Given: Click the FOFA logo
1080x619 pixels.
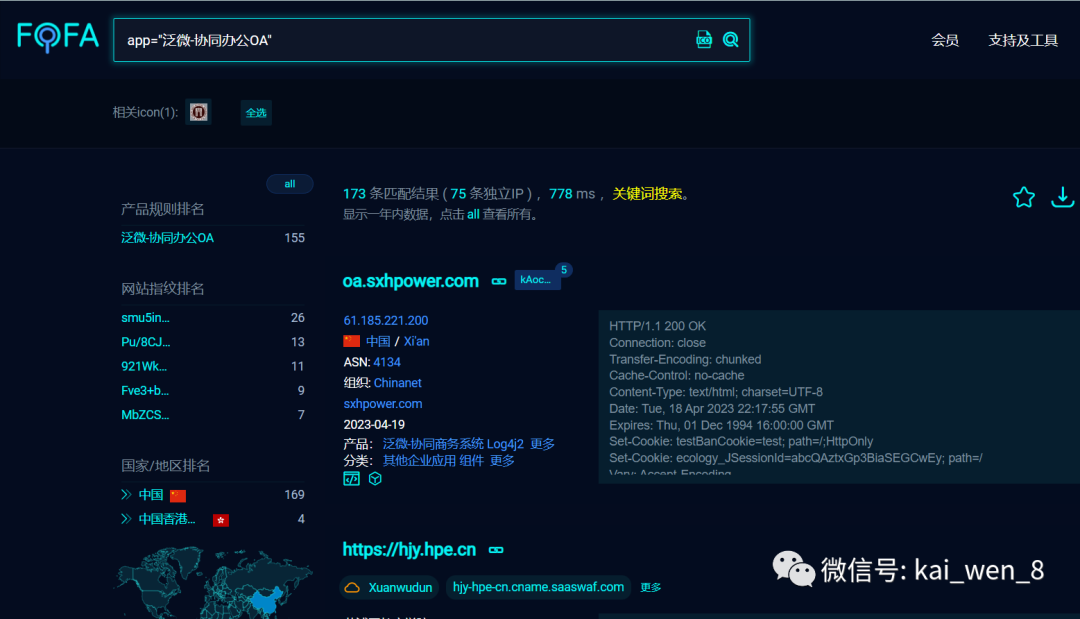Looking at the screenshot, I should 58,36.
